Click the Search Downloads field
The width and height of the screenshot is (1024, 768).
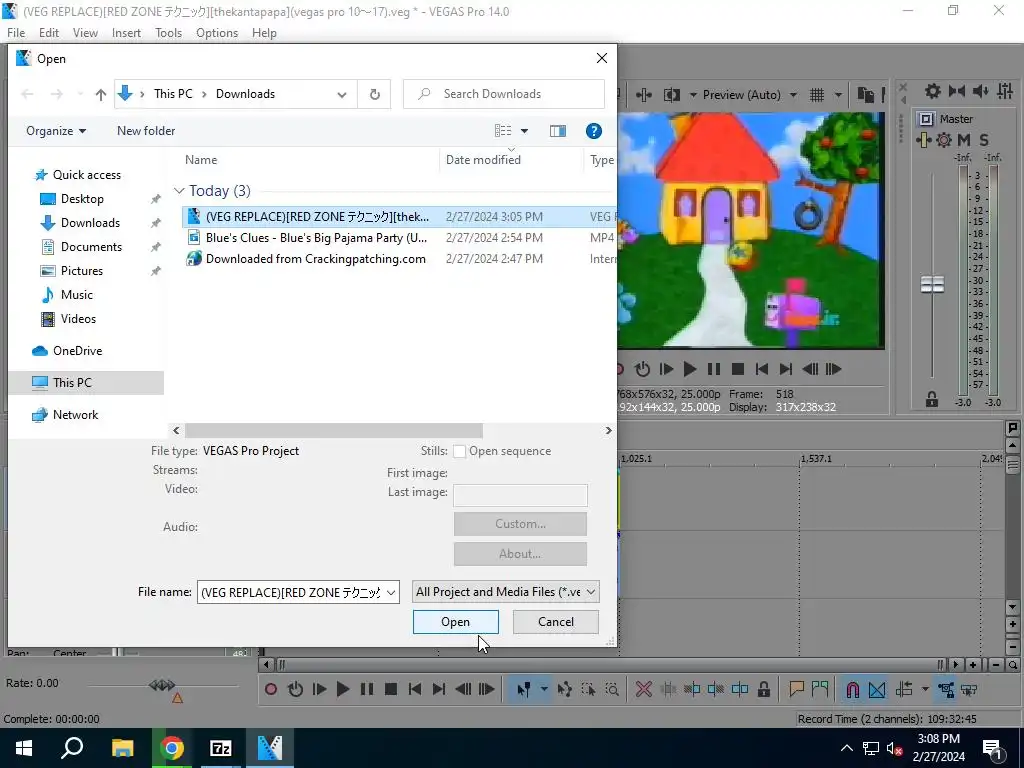[504, 94]
